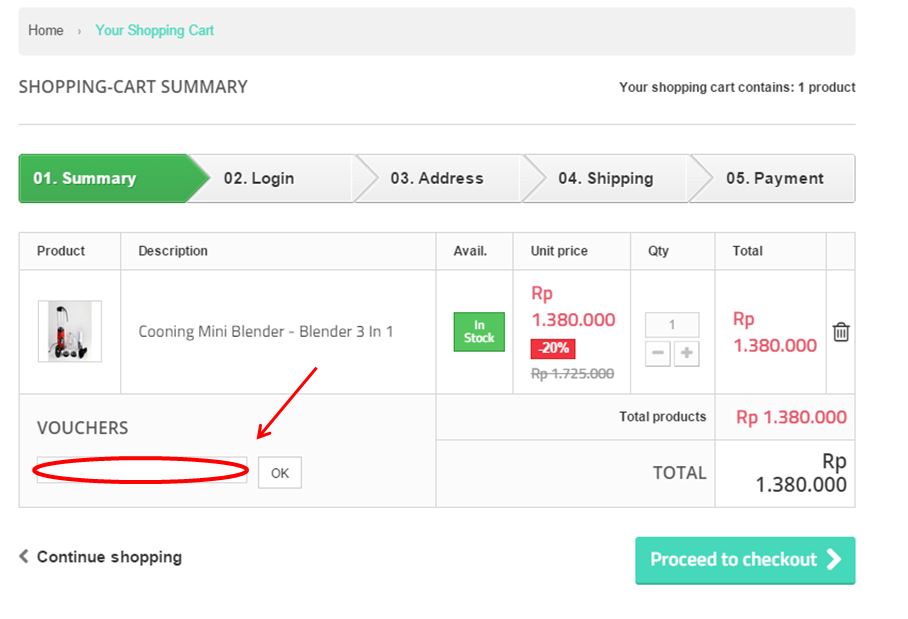This screenshot has height=619, width=908.
Task: Apply voucher with the OK button
Action: 280,473
